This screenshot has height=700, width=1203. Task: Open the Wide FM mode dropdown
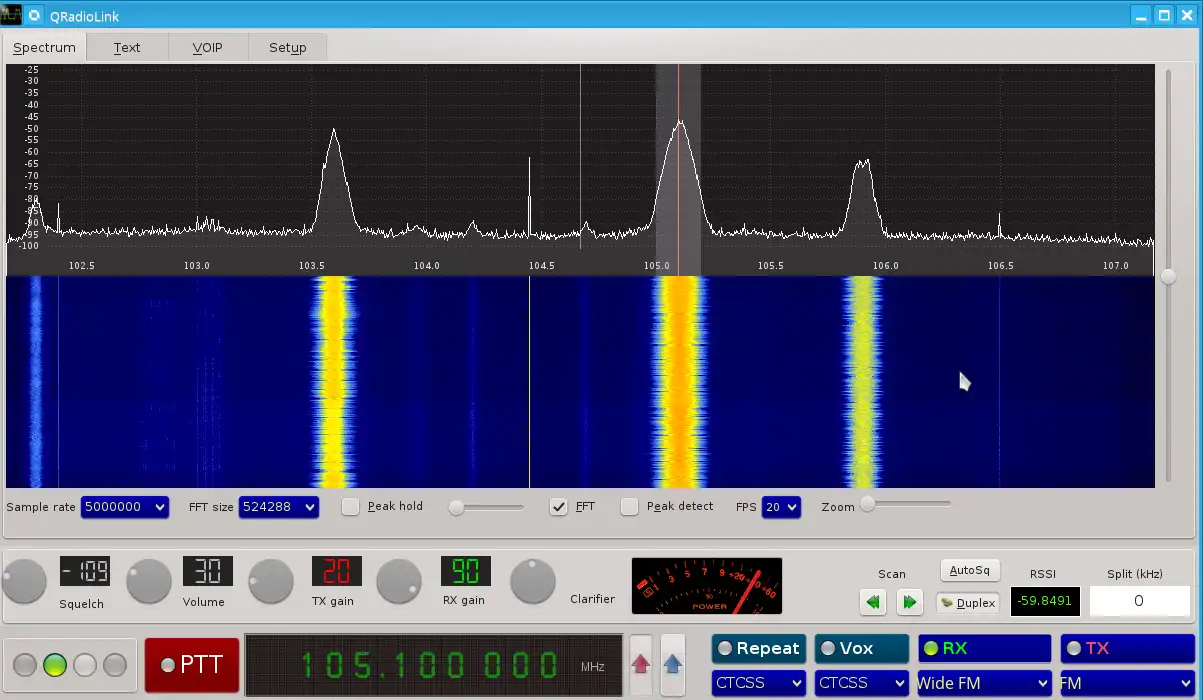pyautogui.click(x=983, y=684)
